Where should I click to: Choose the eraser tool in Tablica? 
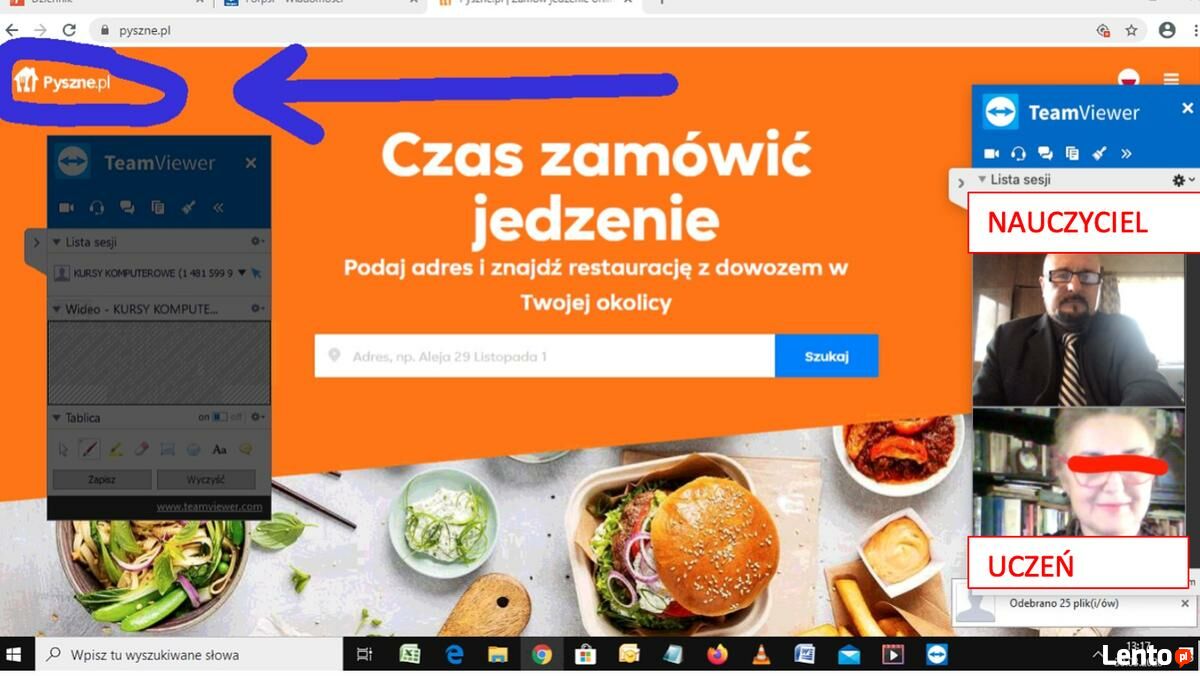[x=141, y=450]
